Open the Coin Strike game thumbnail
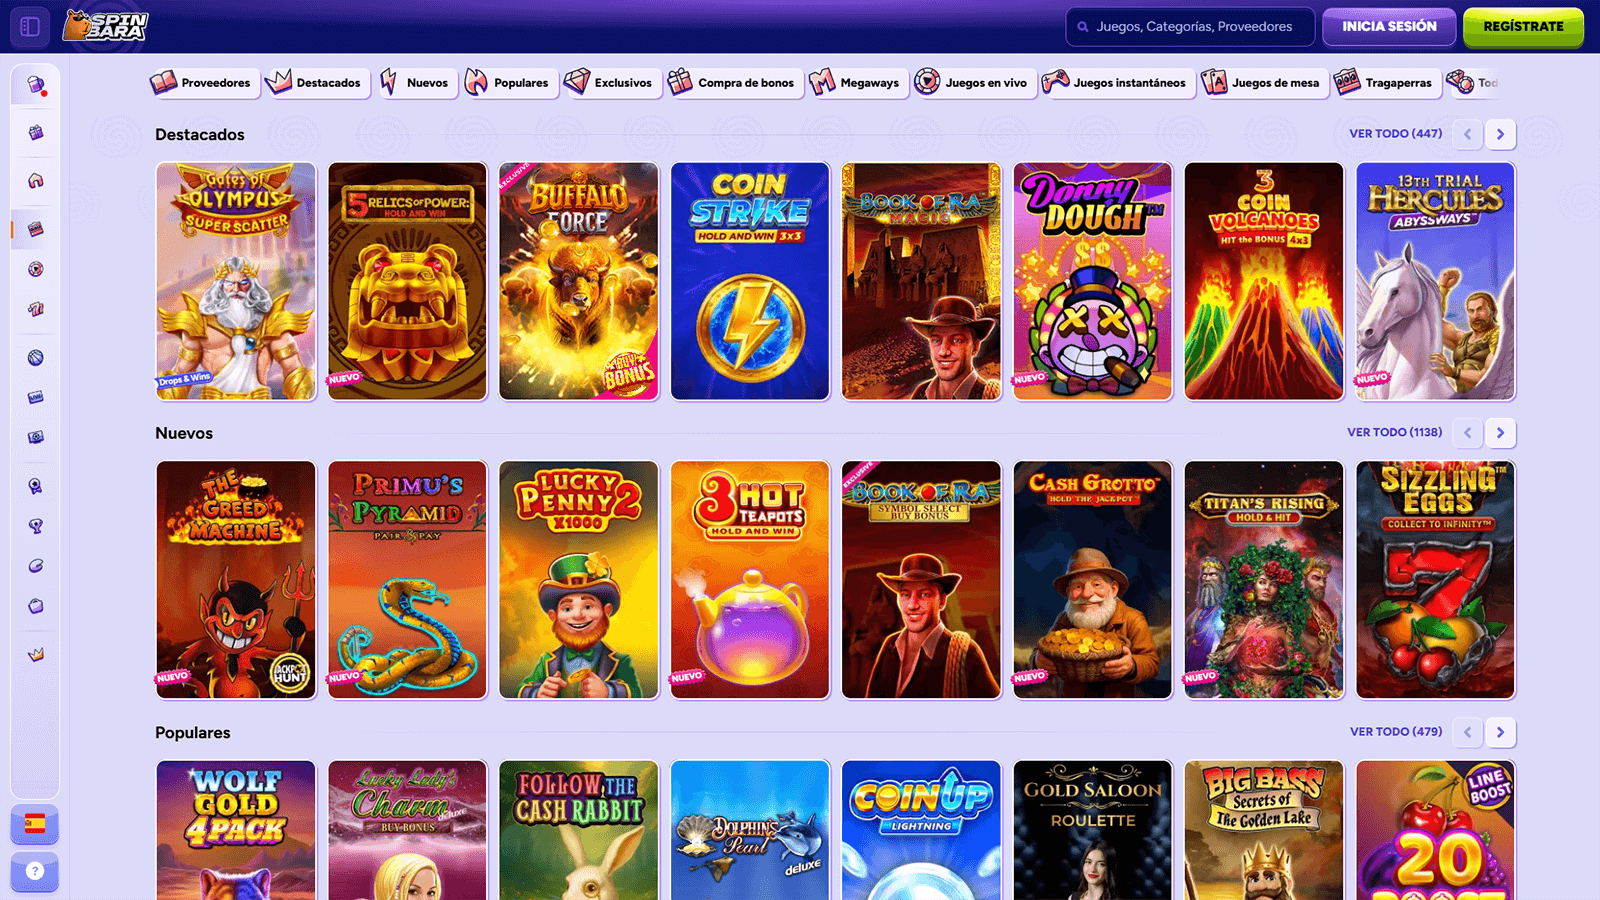This screenshot has height=900, width=1600. (750, 281)
